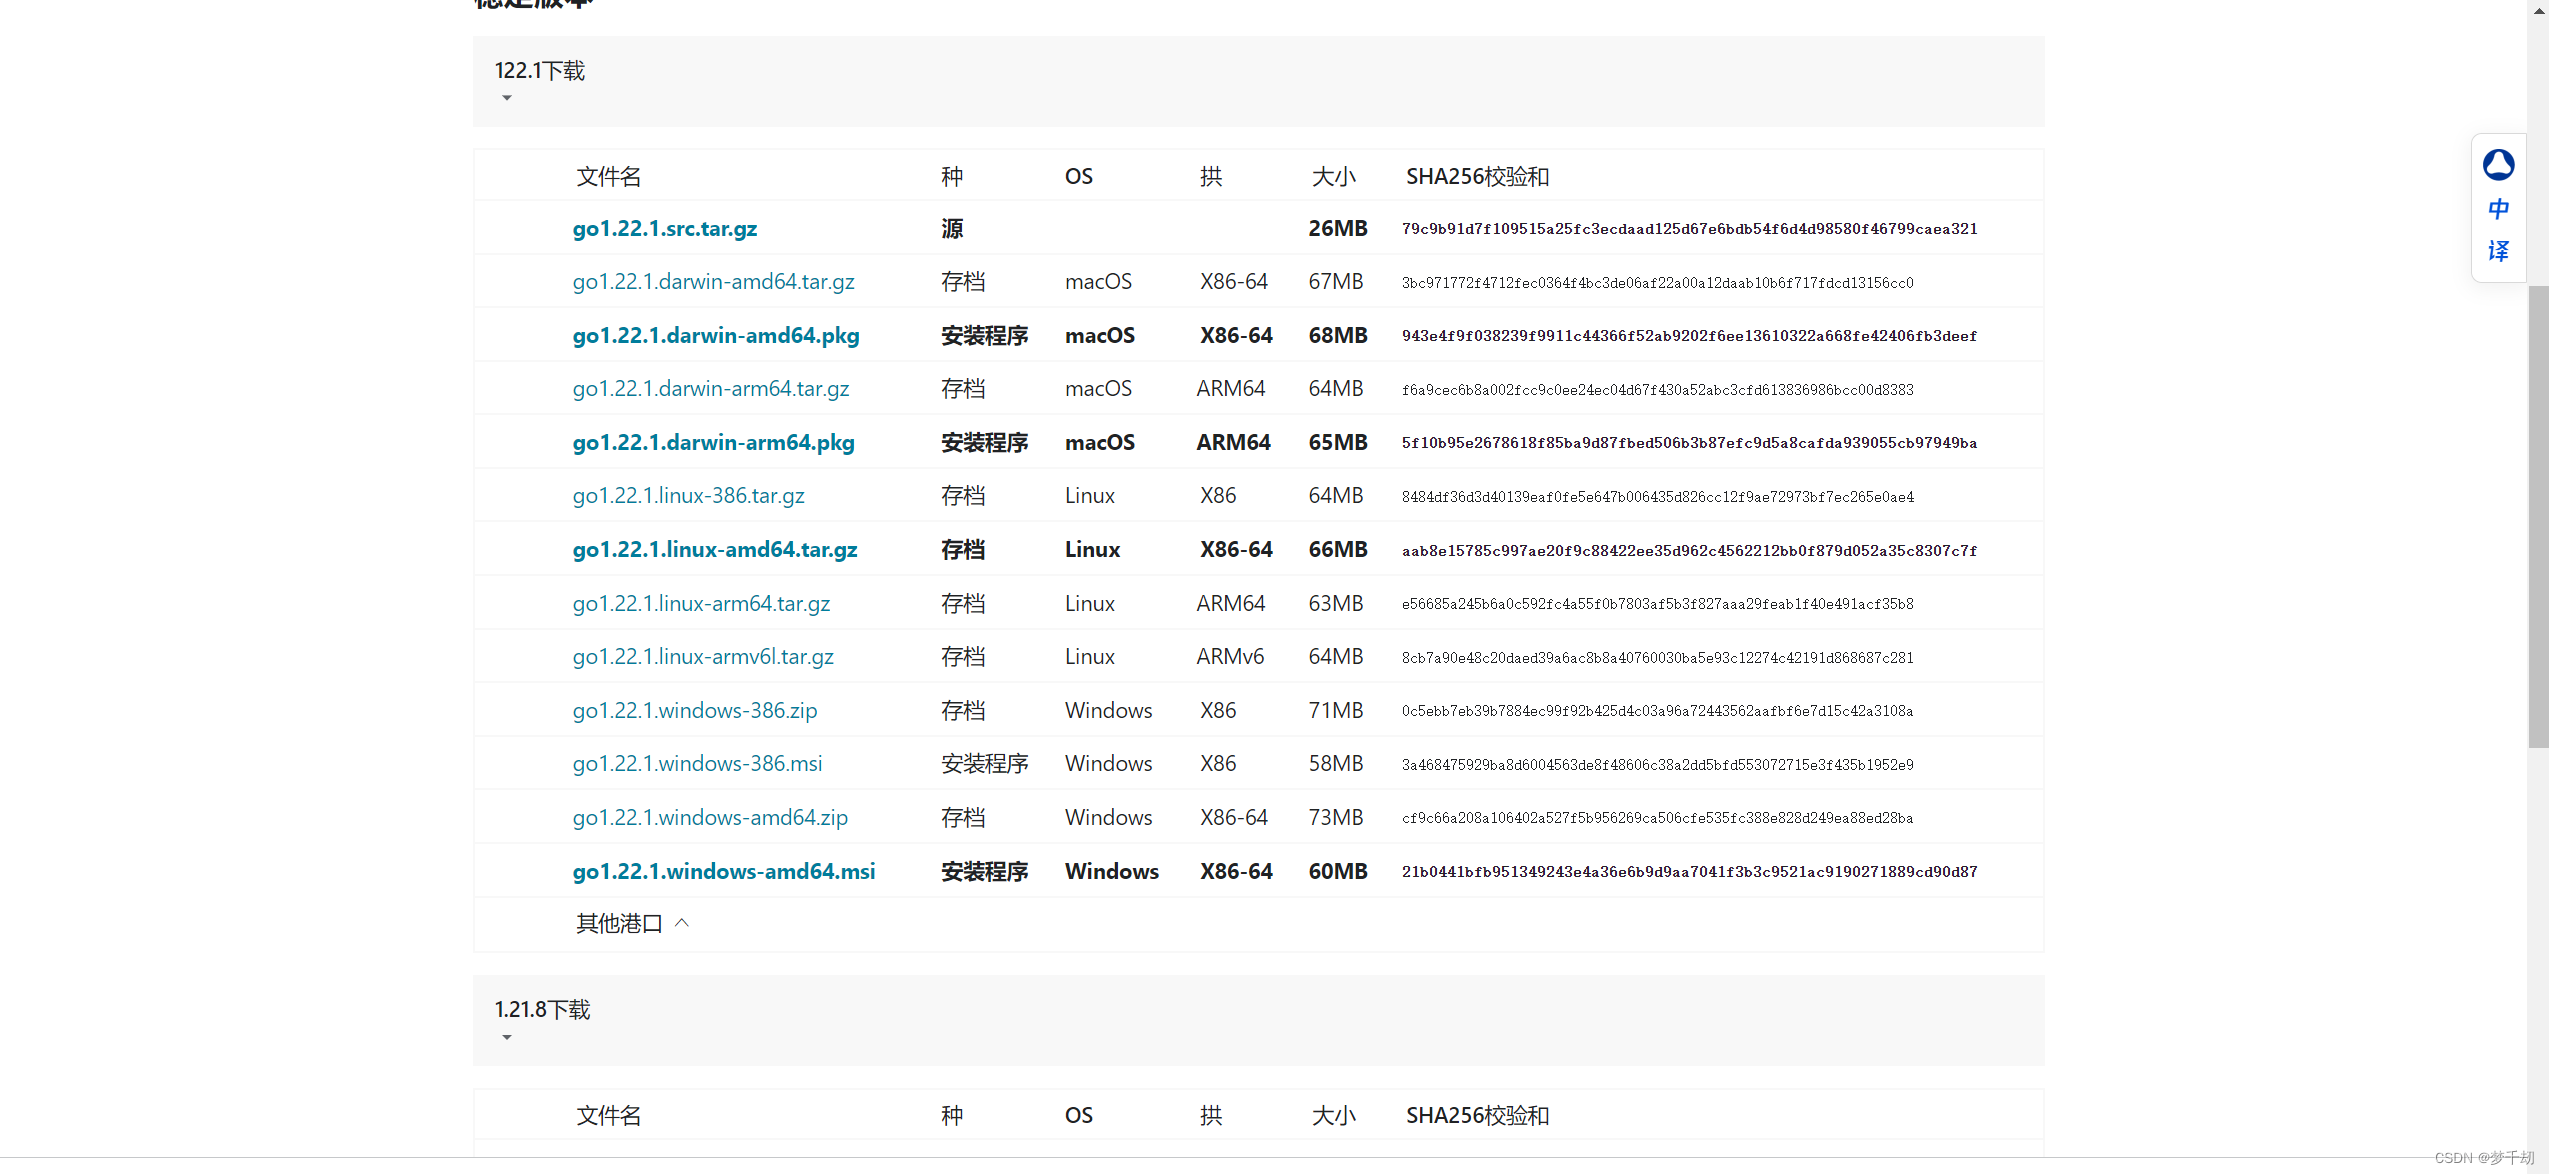This screenshot has width=2549, height=1174.
Task: Click go1.22.1.windows-386.msi installer link
Action: (697, 764)
